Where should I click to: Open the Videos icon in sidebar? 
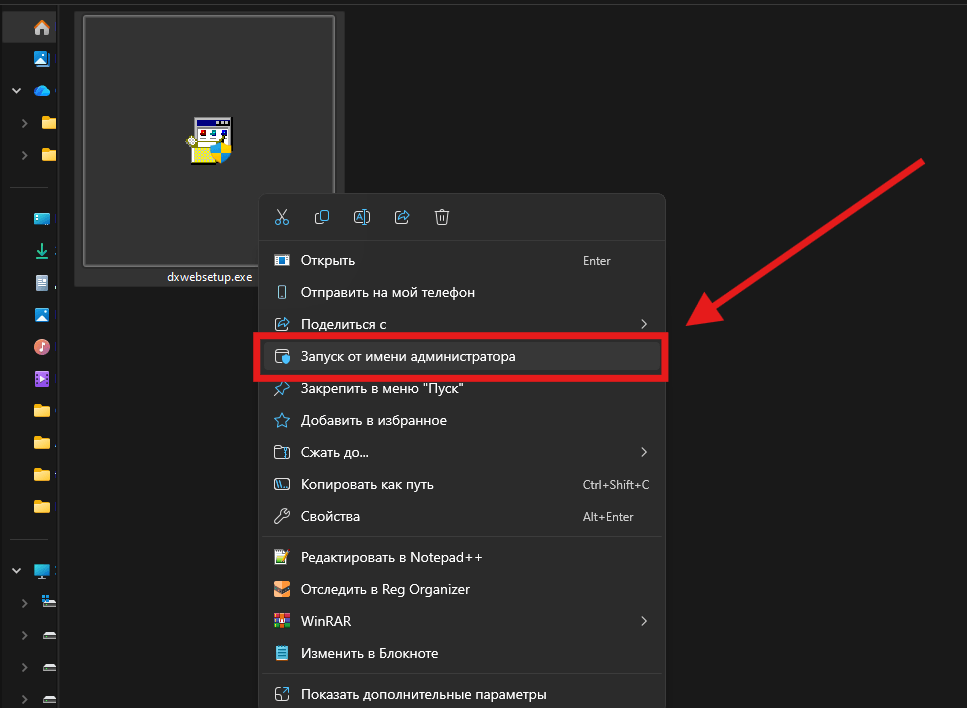coord(41,379)
